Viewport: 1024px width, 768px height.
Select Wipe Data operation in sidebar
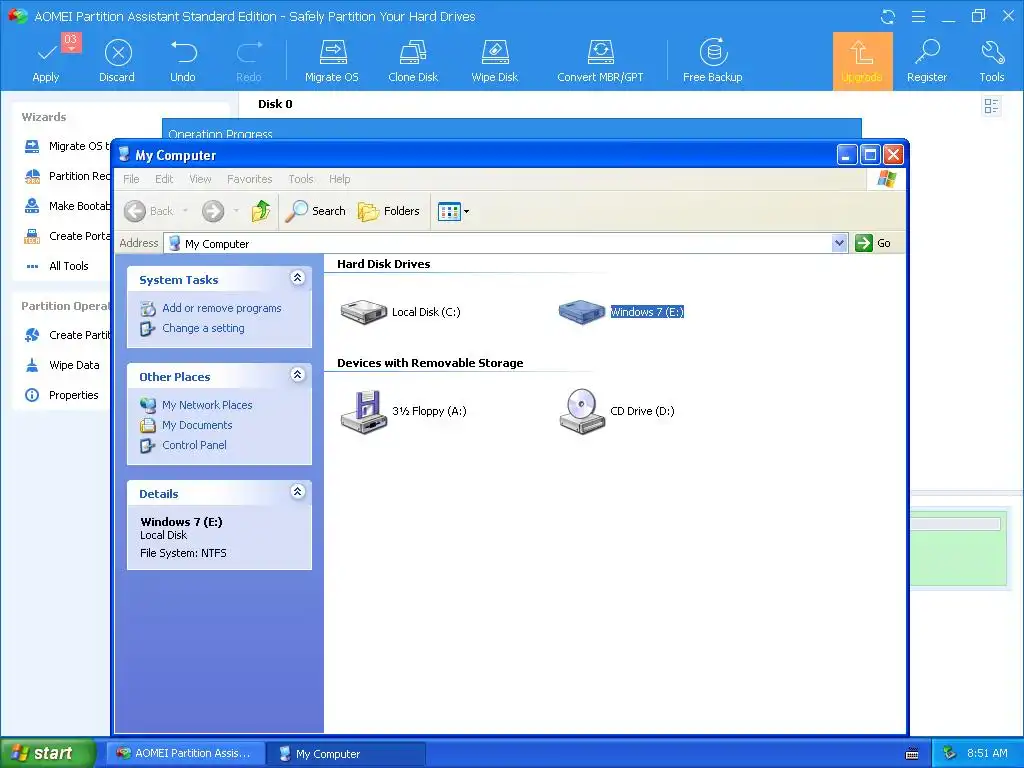click(x=62, y=365)
